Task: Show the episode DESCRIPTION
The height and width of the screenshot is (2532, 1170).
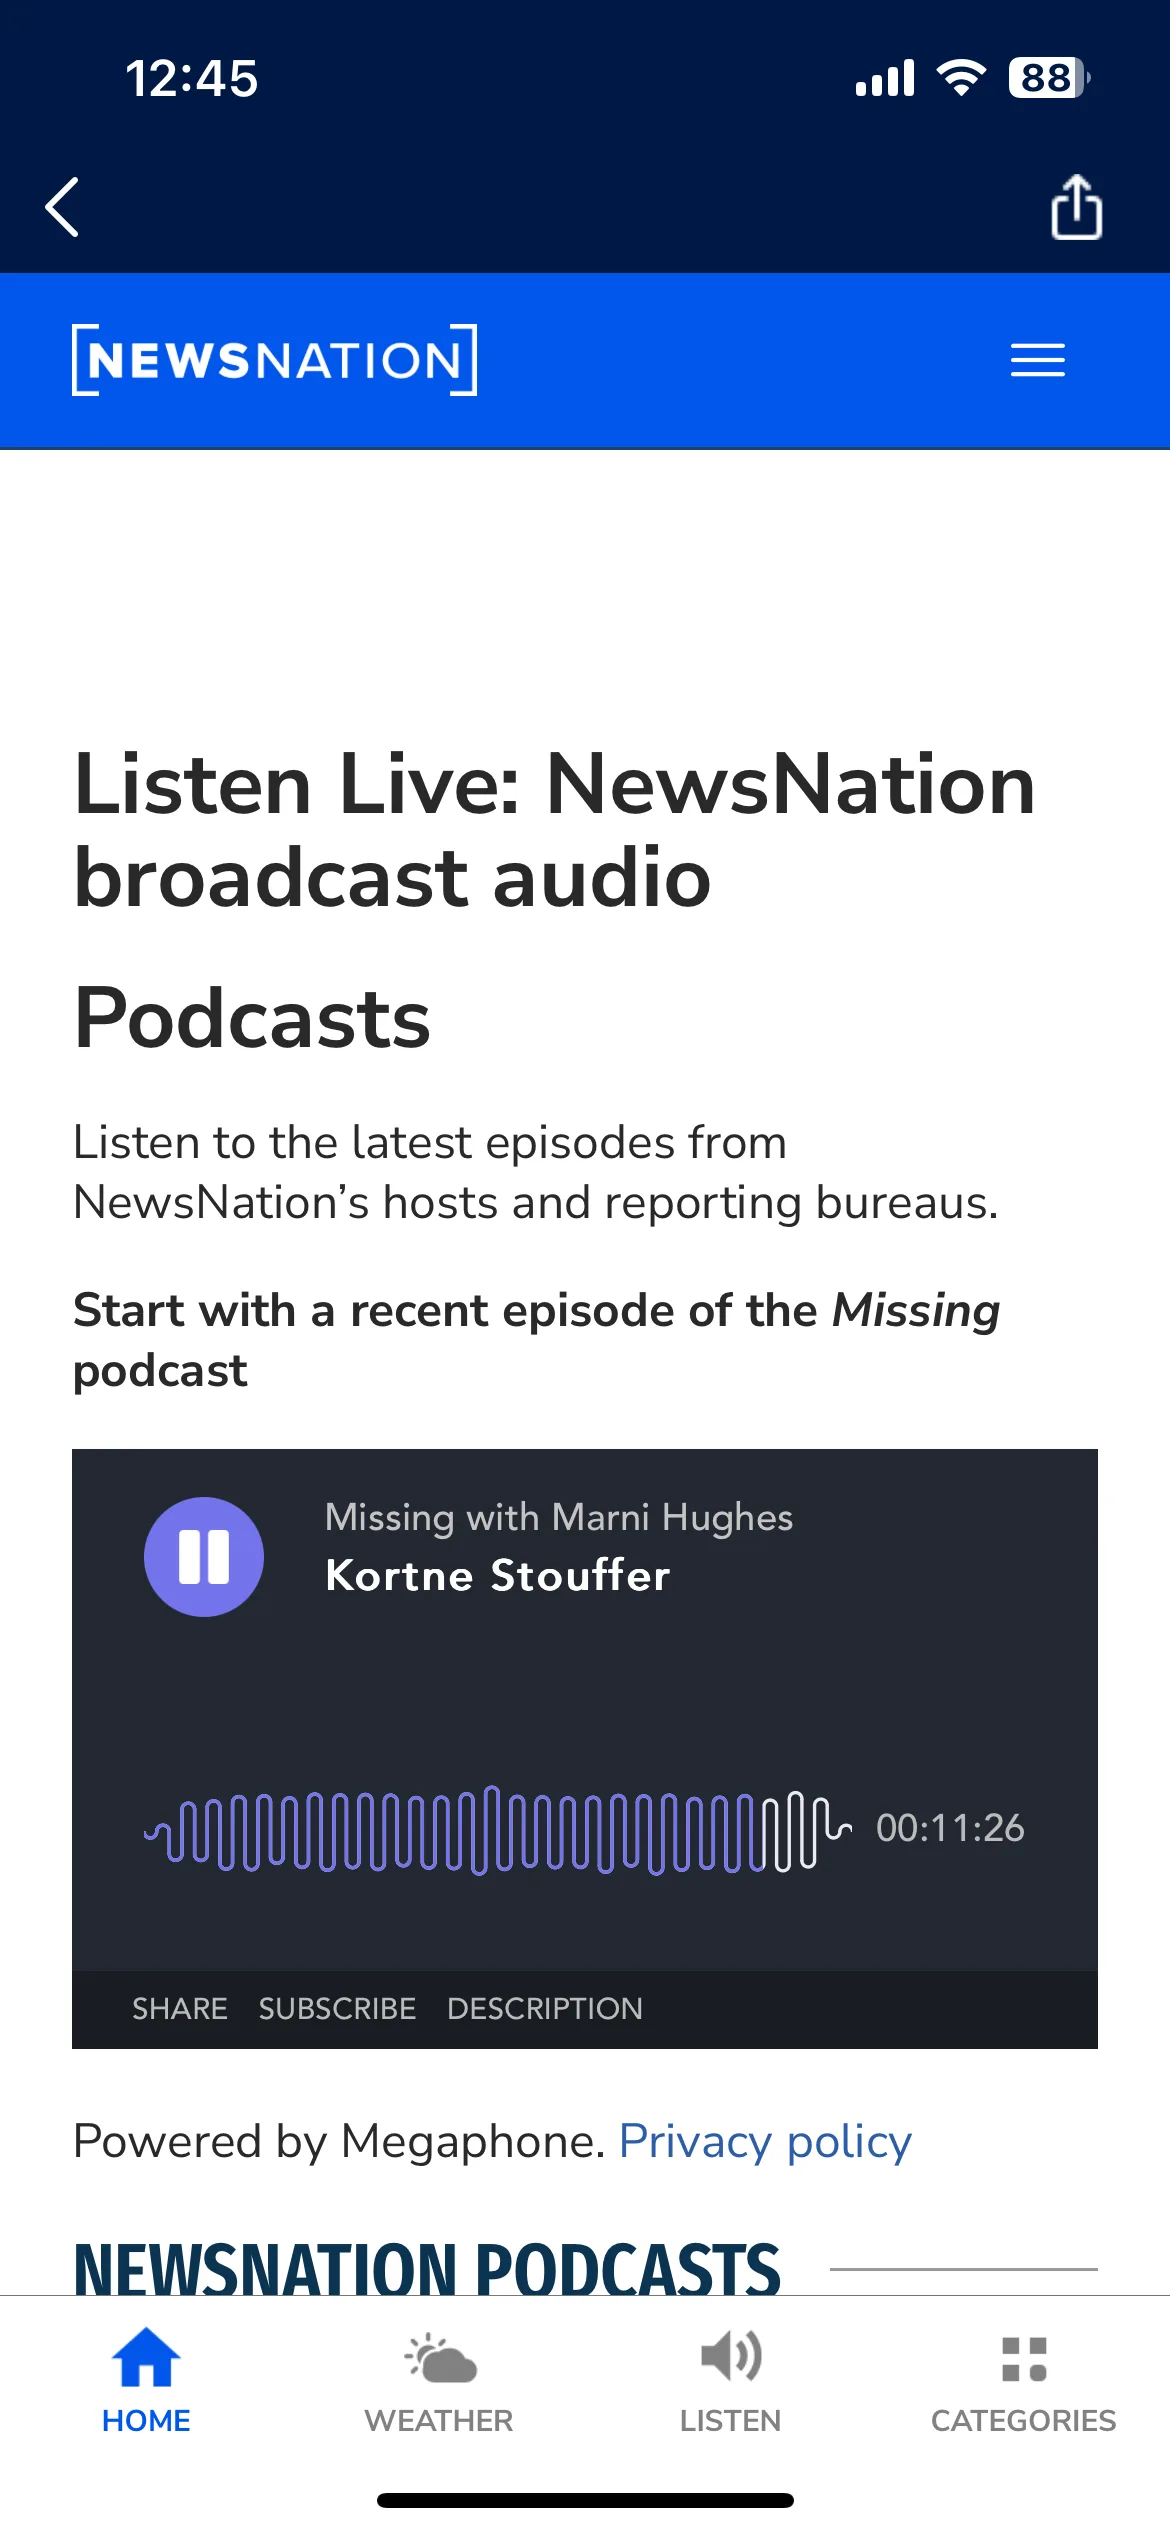Action: [545, 2008]
